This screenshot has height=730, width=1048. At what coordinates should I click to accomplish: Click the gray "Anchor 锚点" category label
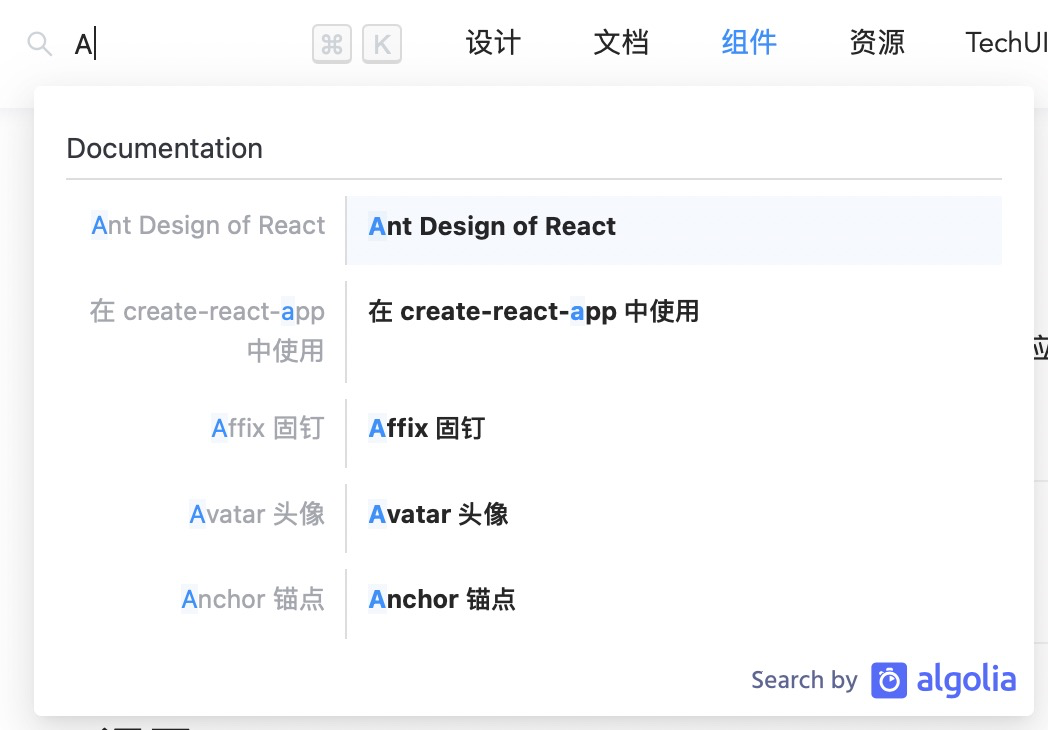pyautogui.click(x=253, y=600)
